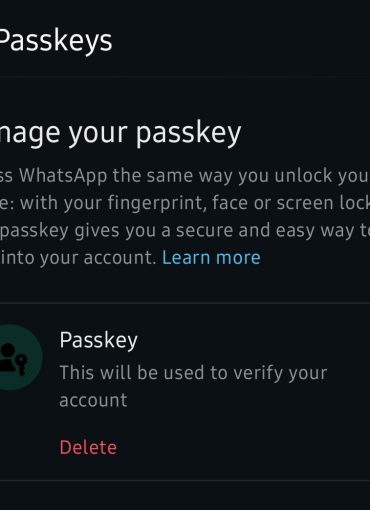Click the 'fingerprint, face or screen lock' line
This screenshot has width=370, height=510.
click(x=185, y=203)
